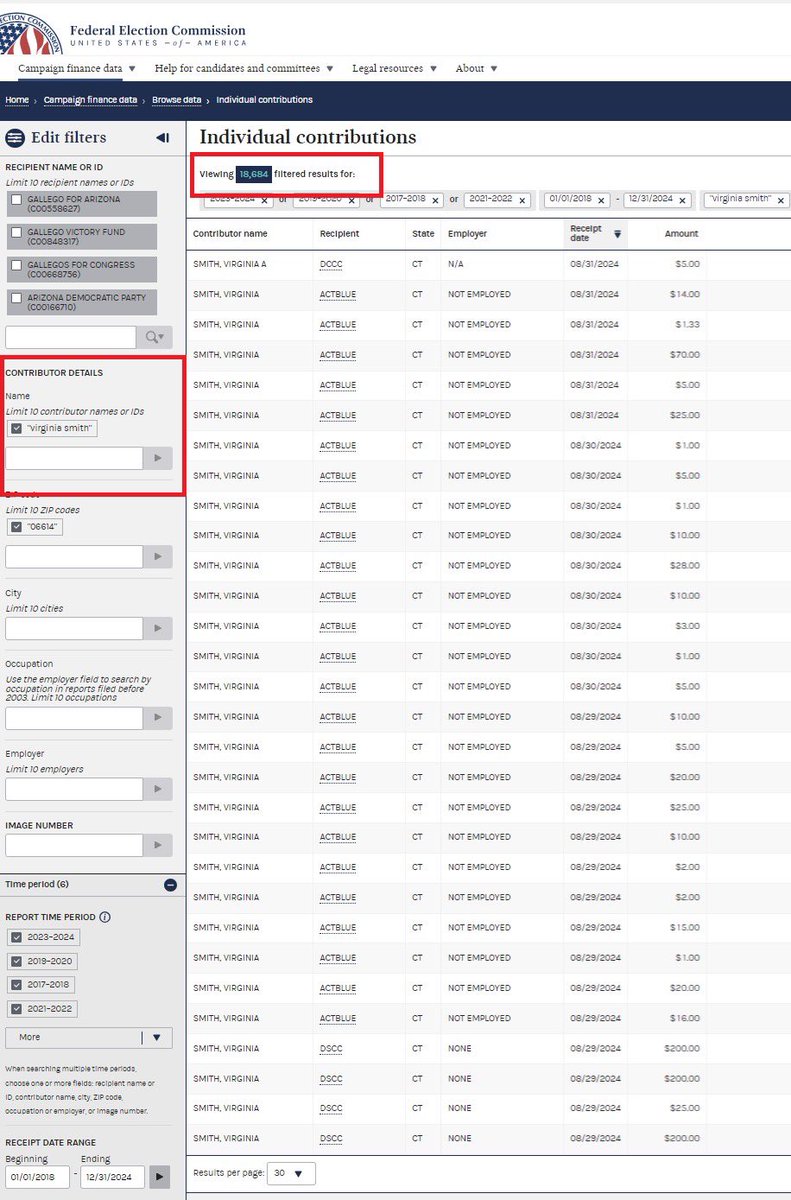
Task: Go to Browse data breadcrumb
Action: point(176,100)
